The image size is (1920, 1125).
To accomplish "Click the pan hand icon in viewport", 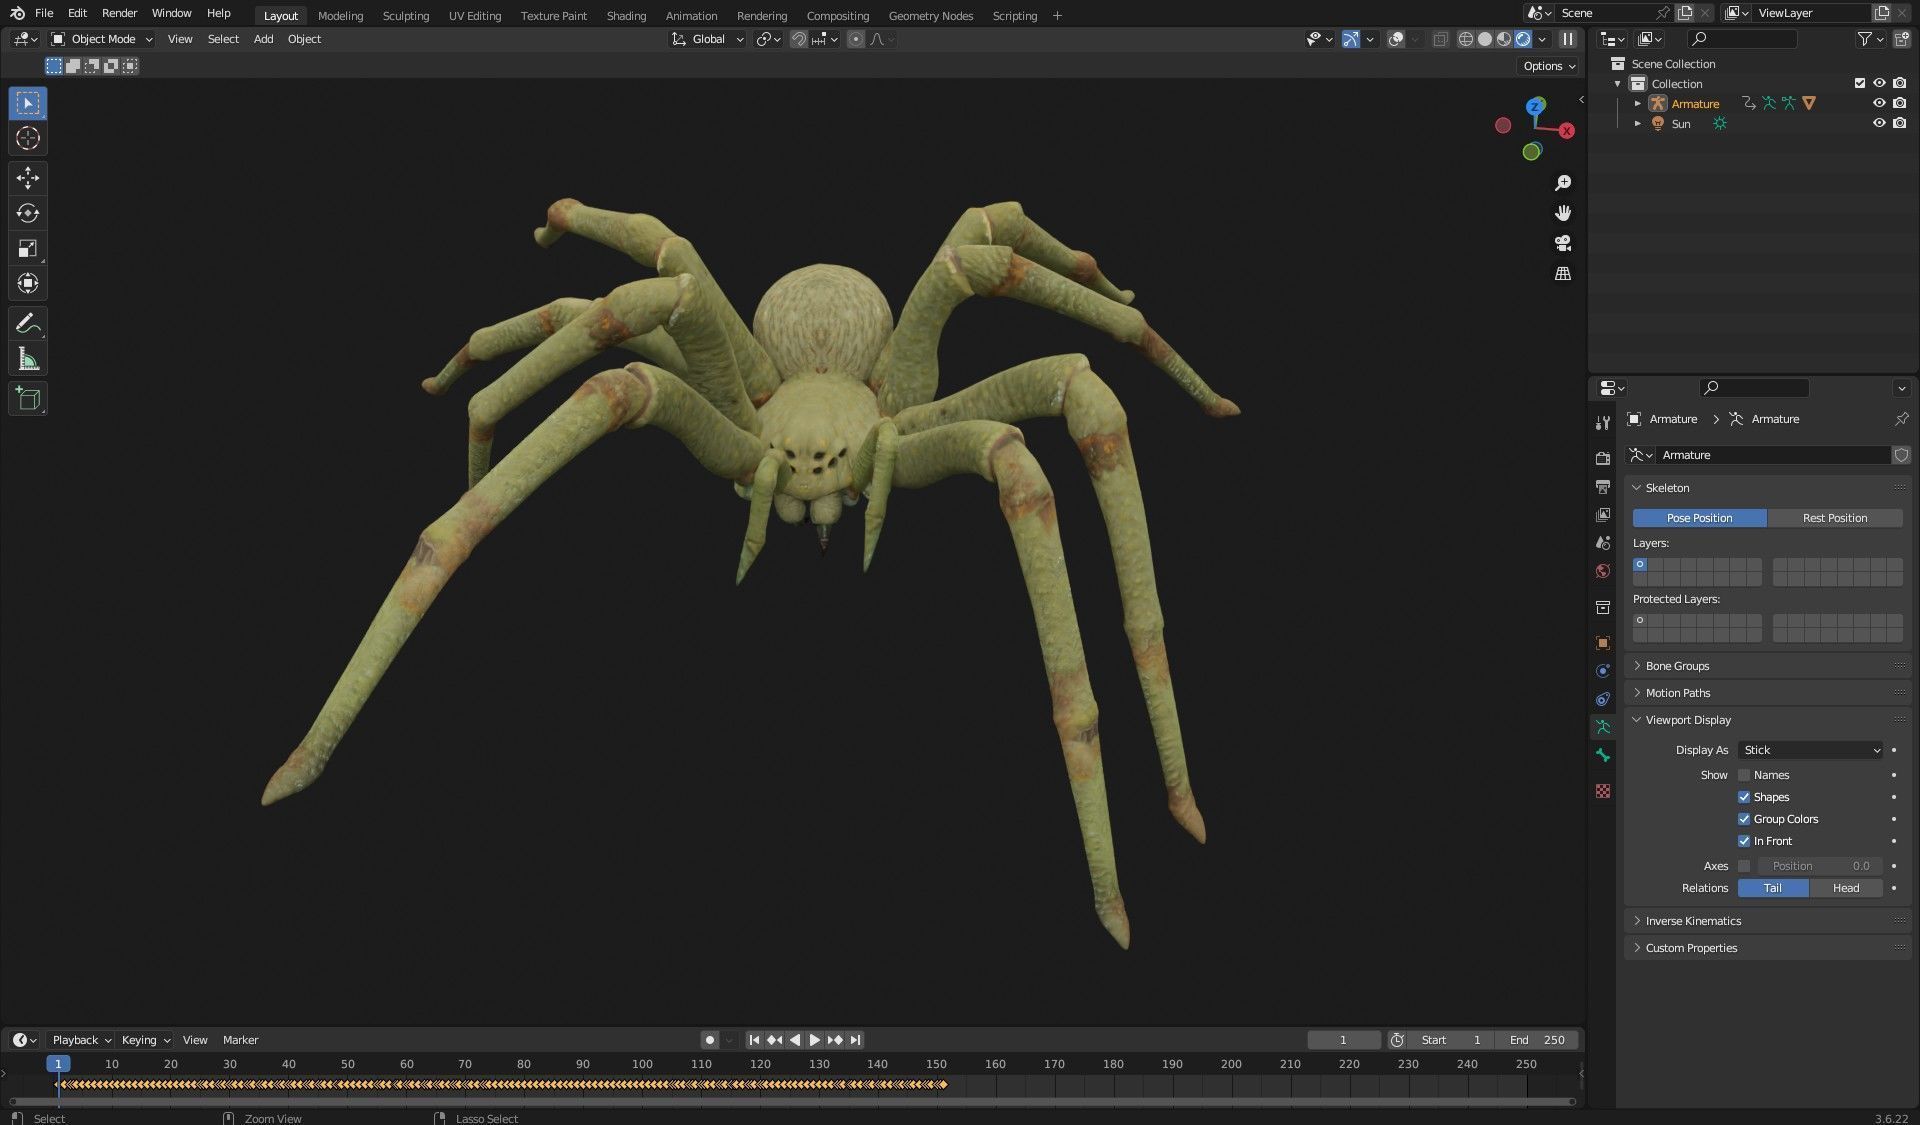I will point(1563,213).
